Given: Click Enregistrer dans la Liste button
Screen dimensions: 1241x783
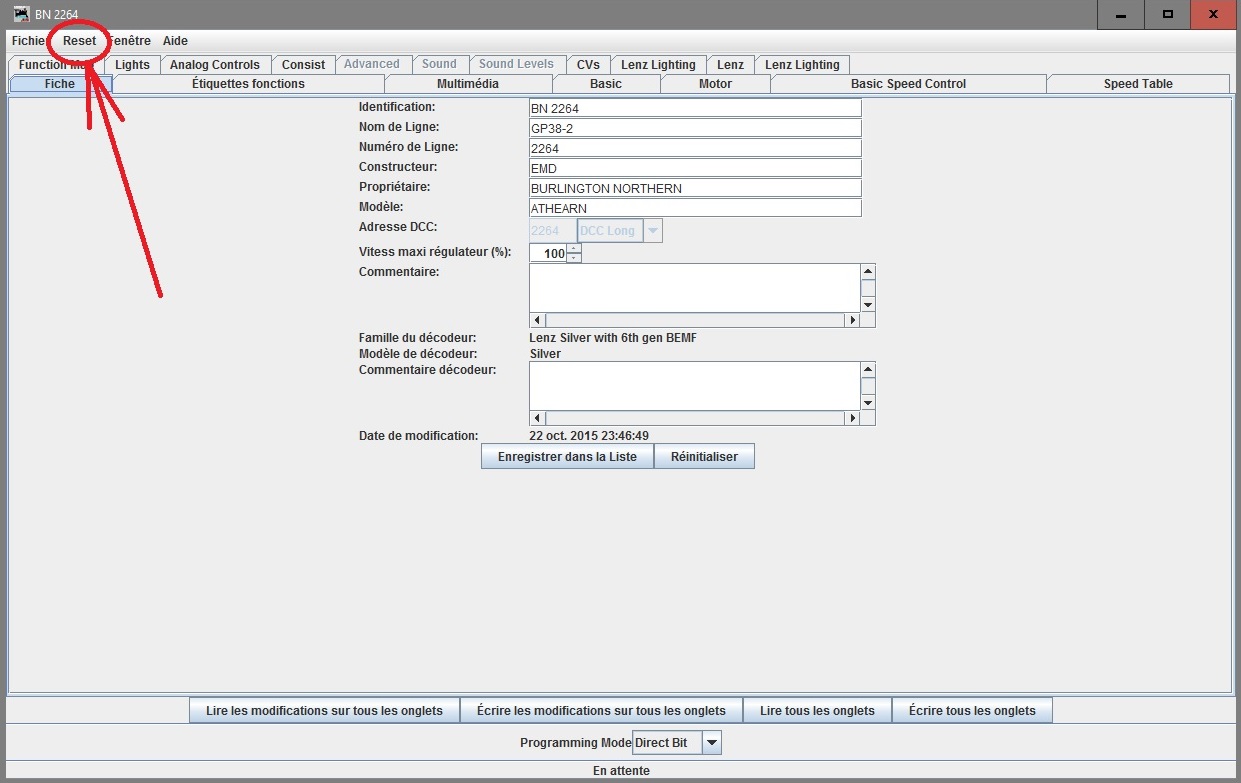Looking at the screenshot, I should 567,457.
